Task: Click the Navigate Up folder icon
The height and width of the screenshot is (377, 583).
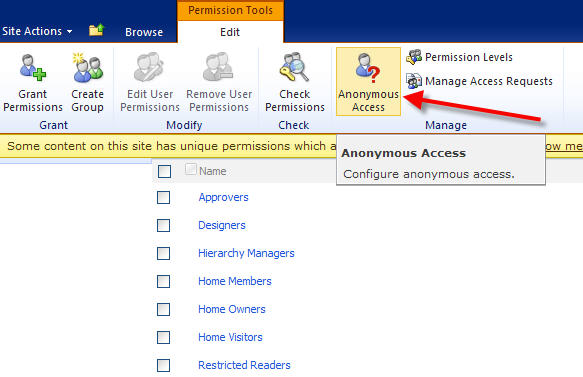Action: [x=96, y=30]
